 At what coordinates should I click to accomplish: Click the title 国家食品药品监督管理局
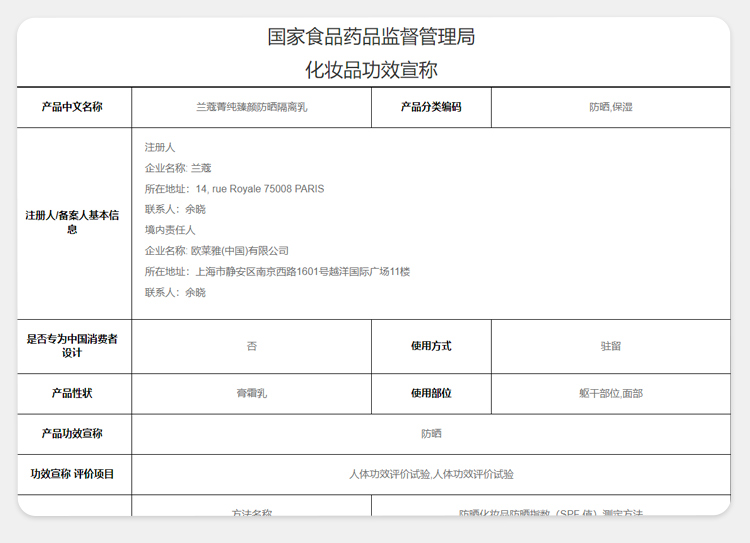point(371,37)
